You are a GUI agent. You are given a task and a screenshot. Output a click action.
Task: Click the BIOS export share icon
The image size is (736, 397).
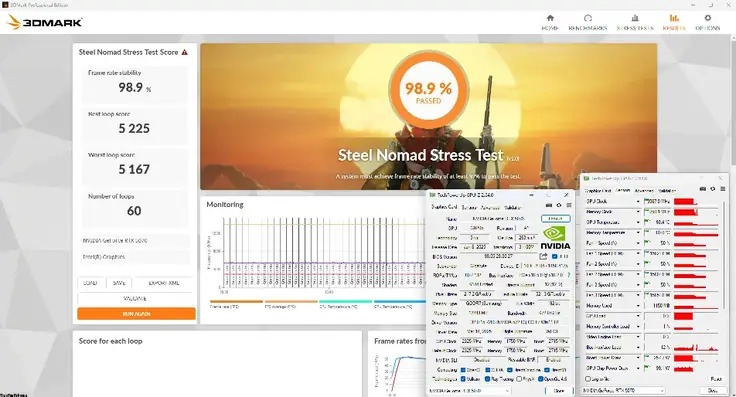(x=544, y=256)
